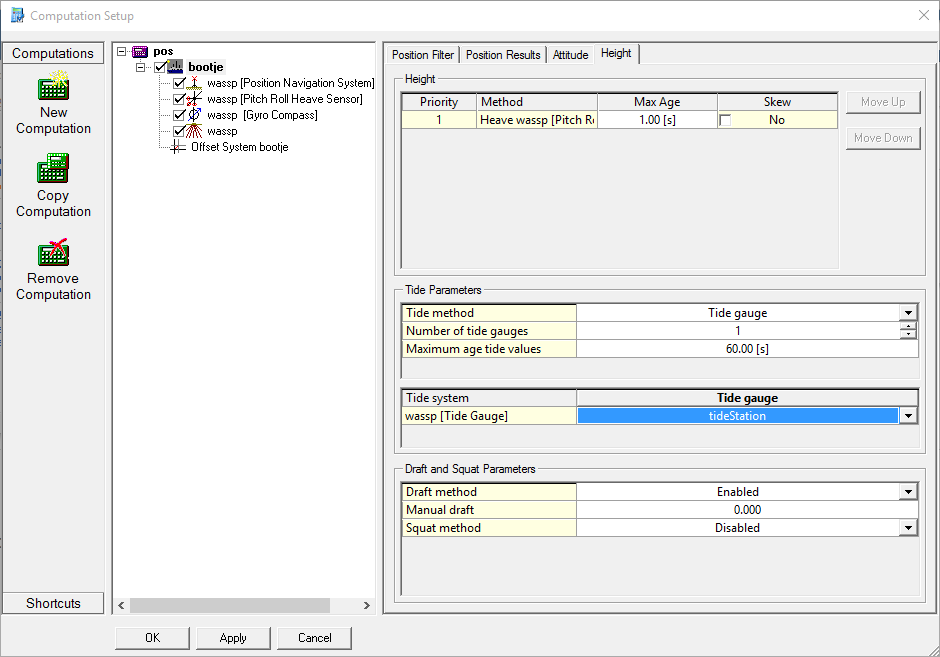Uncheck wassp Gyro Compass checkbox
The image size is (940, 657).
tap(180, 115)
